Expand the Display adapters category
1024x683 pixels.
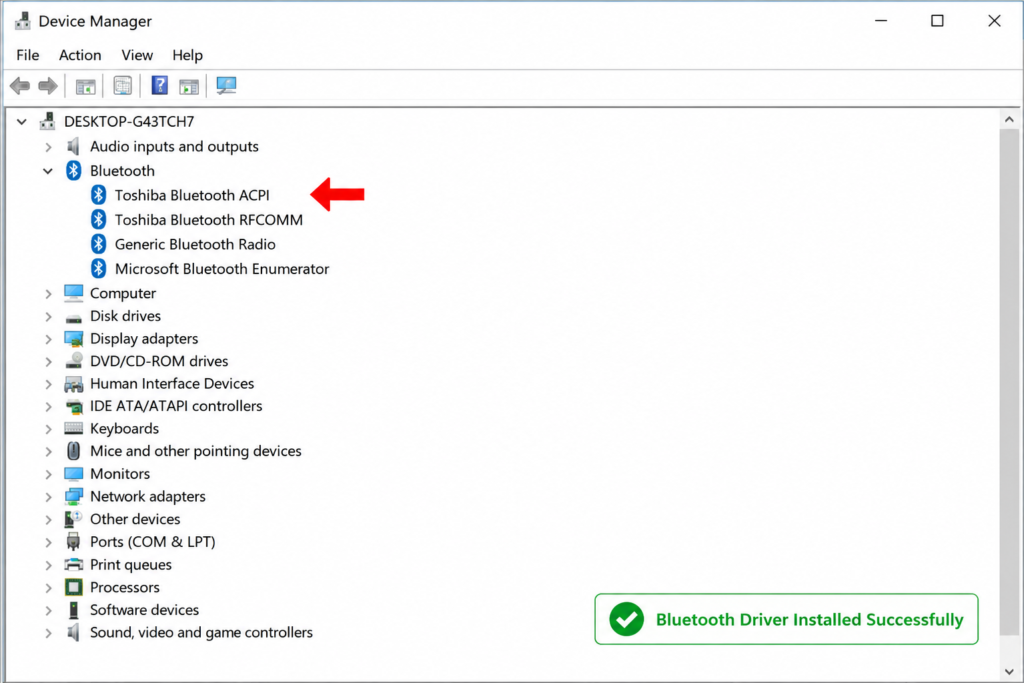point(48,339)
